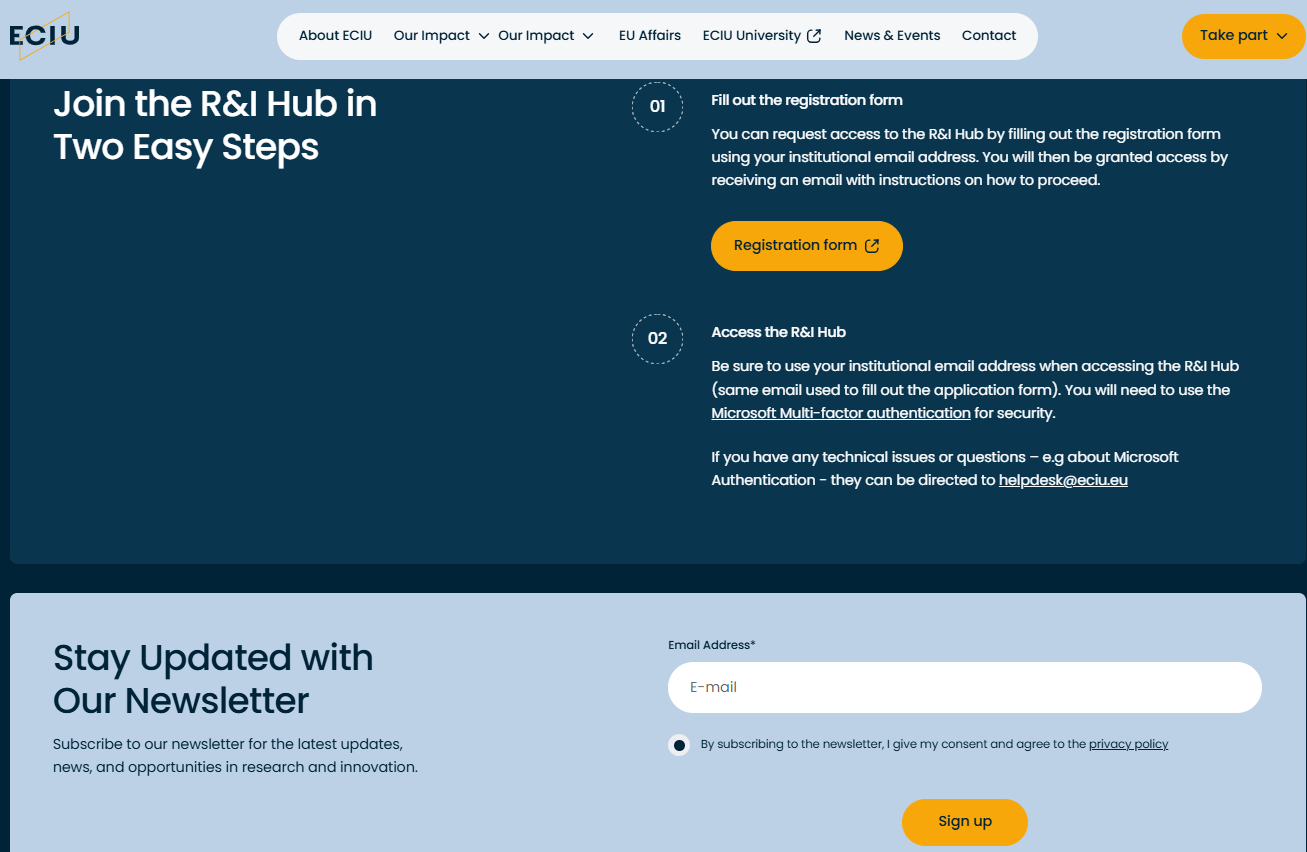Viewport: 1307px width, 852px height.
Task: Expand the second Our Impact chevron
Action: pyautogui.click(x=588, y=36)
